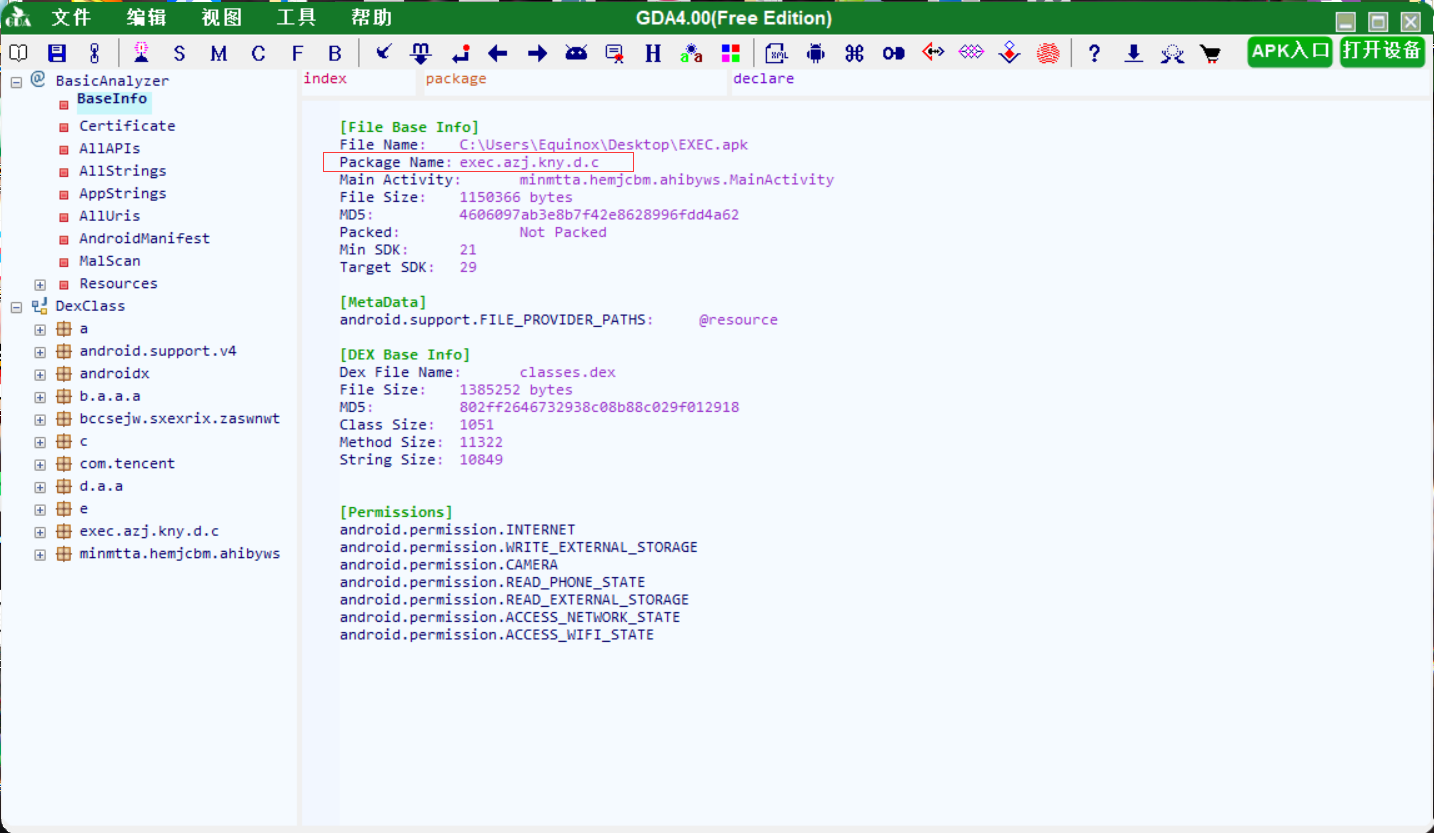The width and height of the screenshot is (1434, 833).
Task: Click the M methods toolbar icon
Action: pos(218,54)
